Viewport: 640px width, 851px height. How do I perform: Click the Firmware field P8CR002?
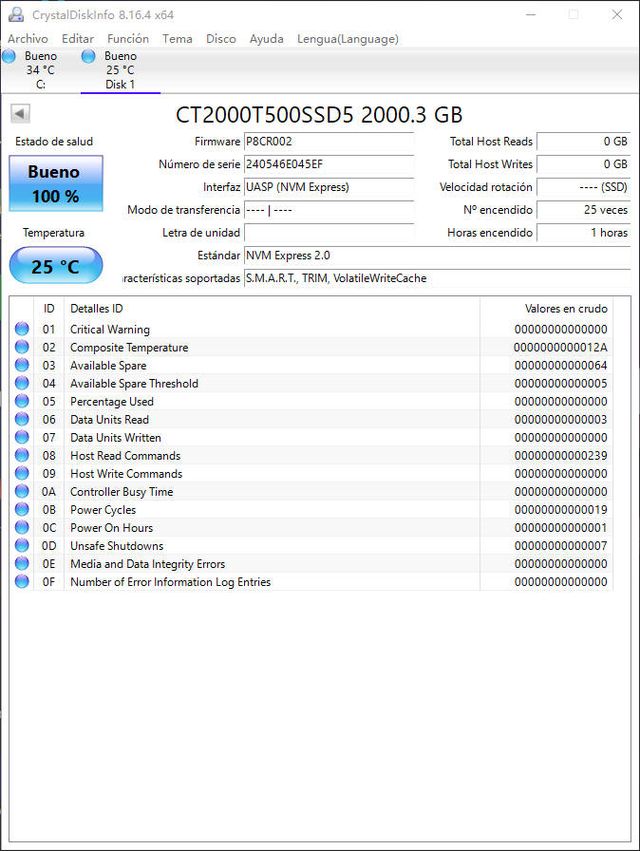coord(329,142)
